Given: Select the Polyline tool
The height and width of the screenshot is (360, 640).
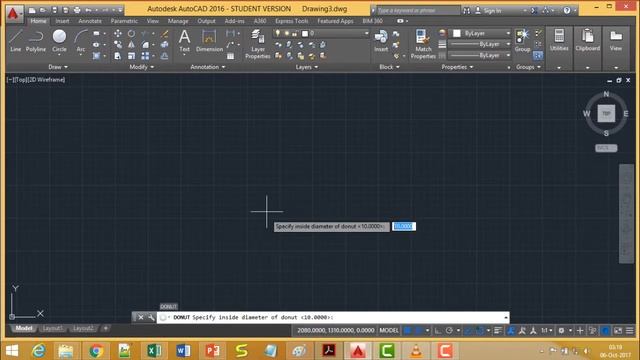Looking at the screenshot, I should coord(36,41).
